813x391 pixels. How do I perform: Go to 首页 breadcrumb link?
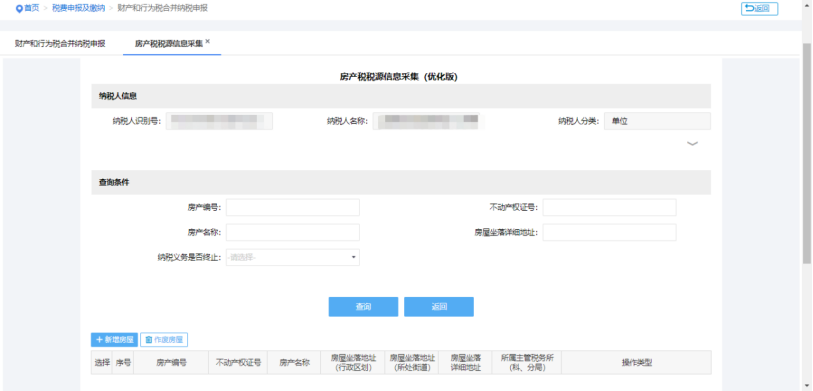pyautogui.click(x=31, y=8)
